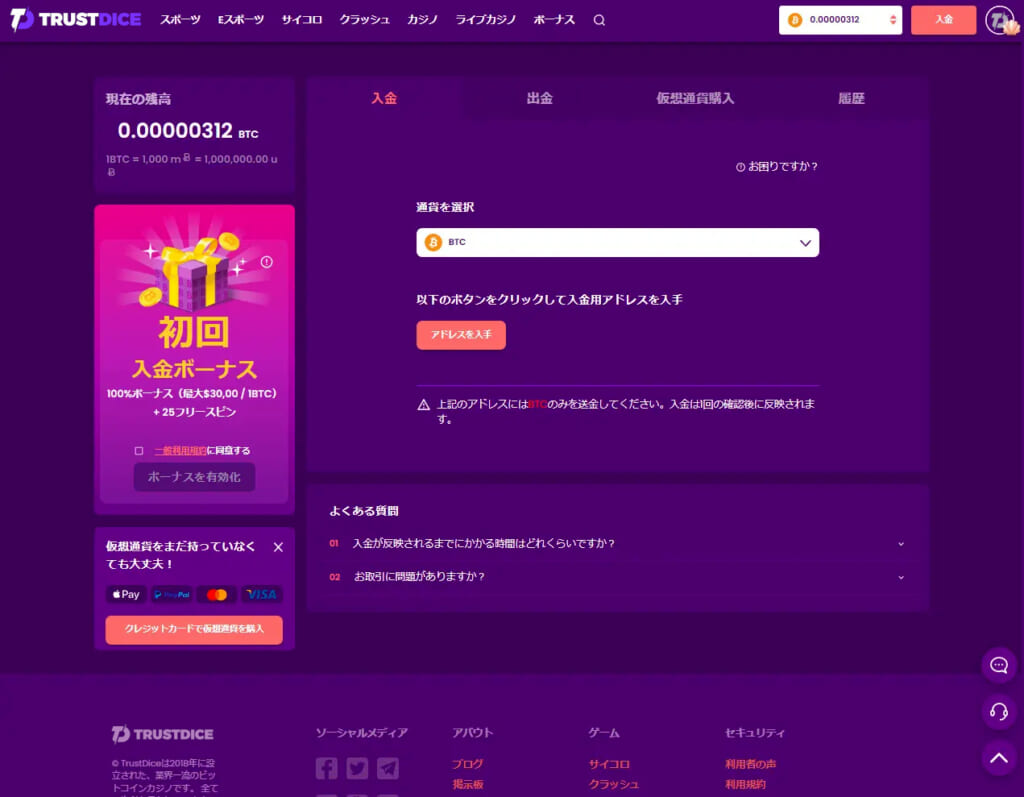Close the crypto purchase card
Screen dimensions: 1024x797
click(x=278, y=547)
